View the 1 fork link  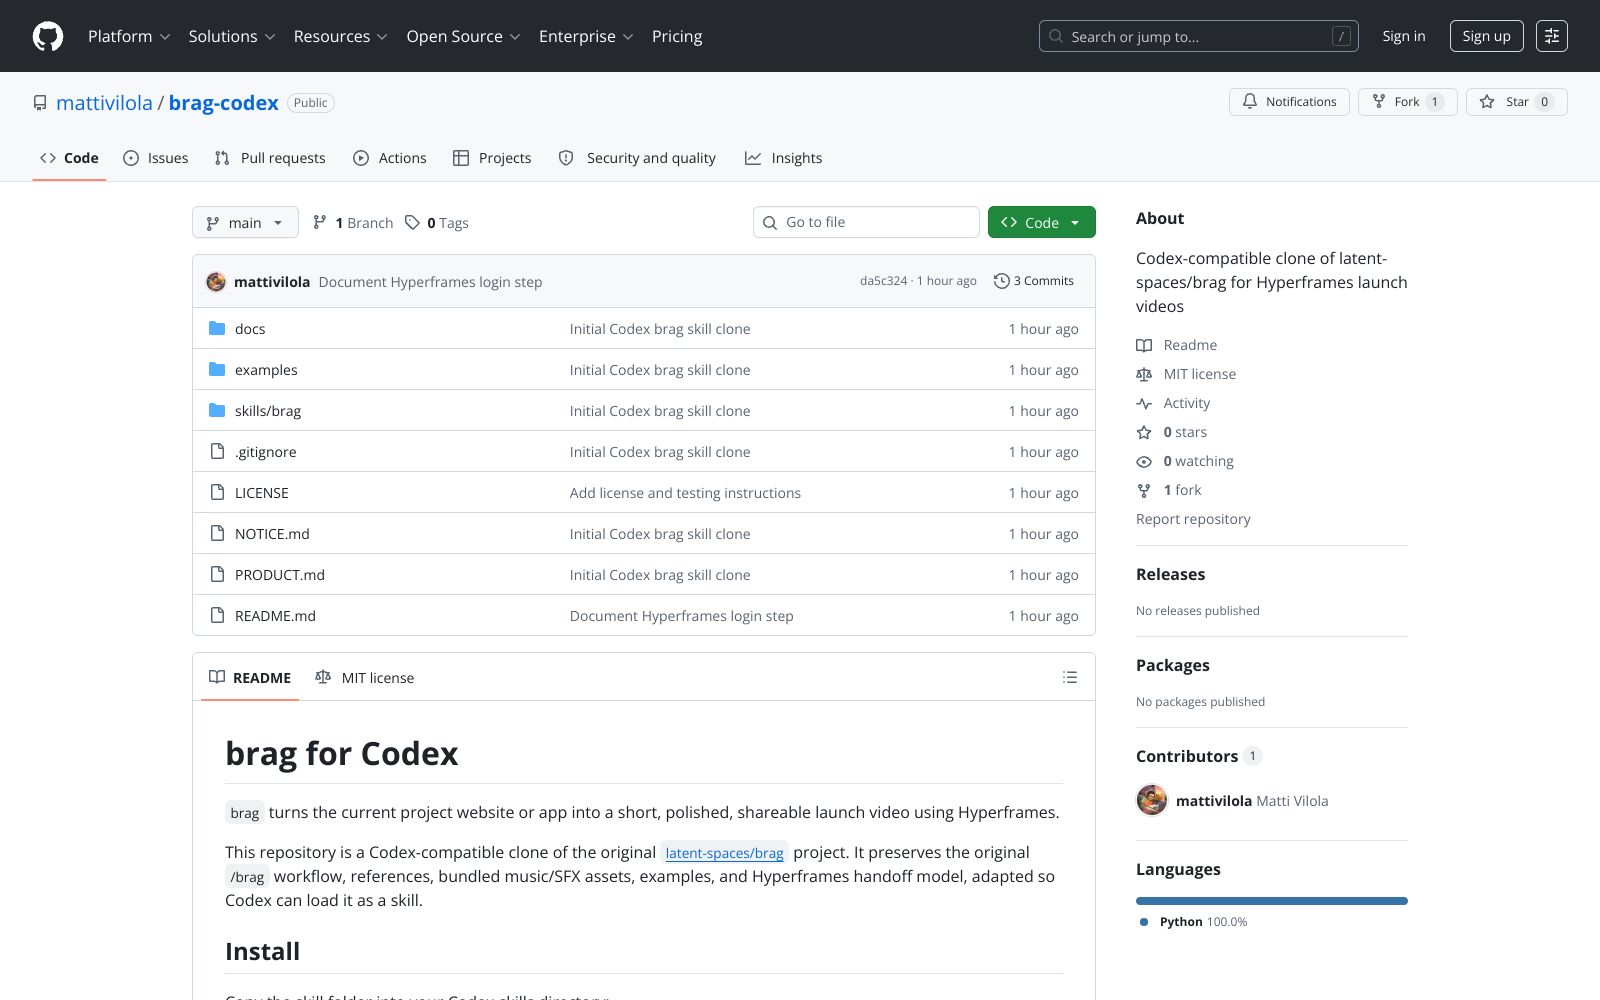pos(1169,490)
